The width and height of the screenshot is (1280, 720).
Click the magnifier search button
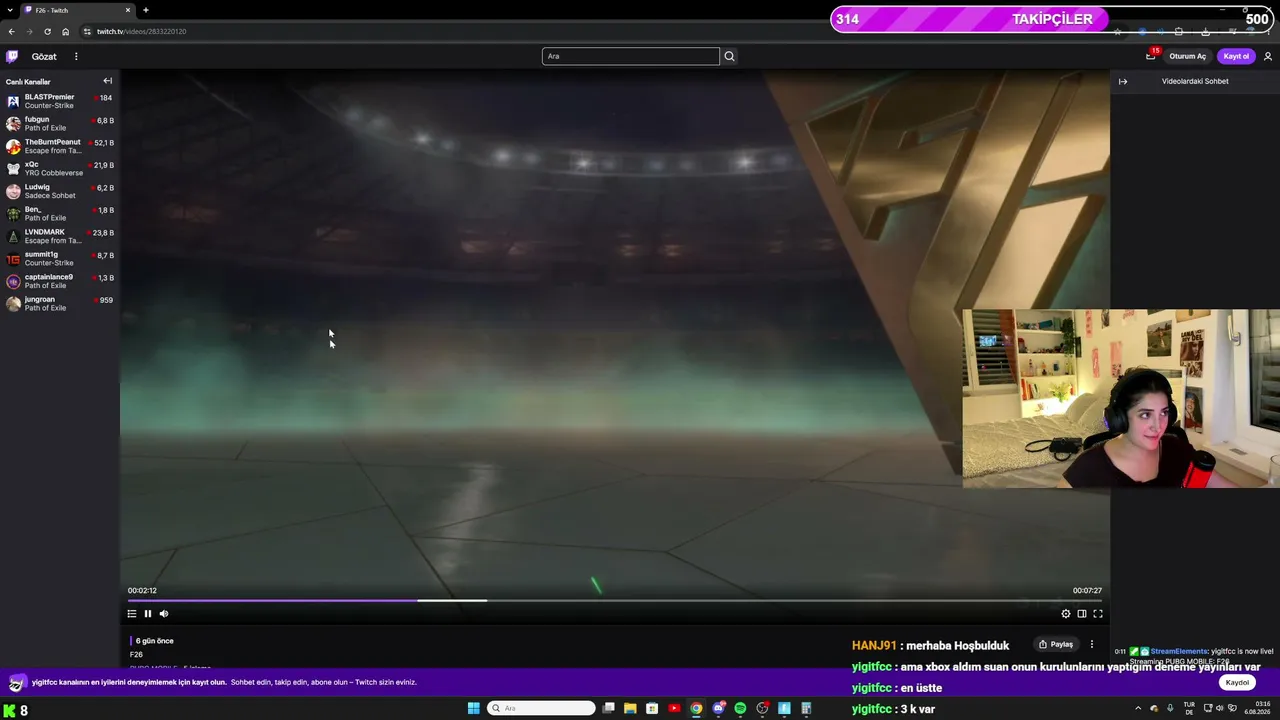point(730,56)
